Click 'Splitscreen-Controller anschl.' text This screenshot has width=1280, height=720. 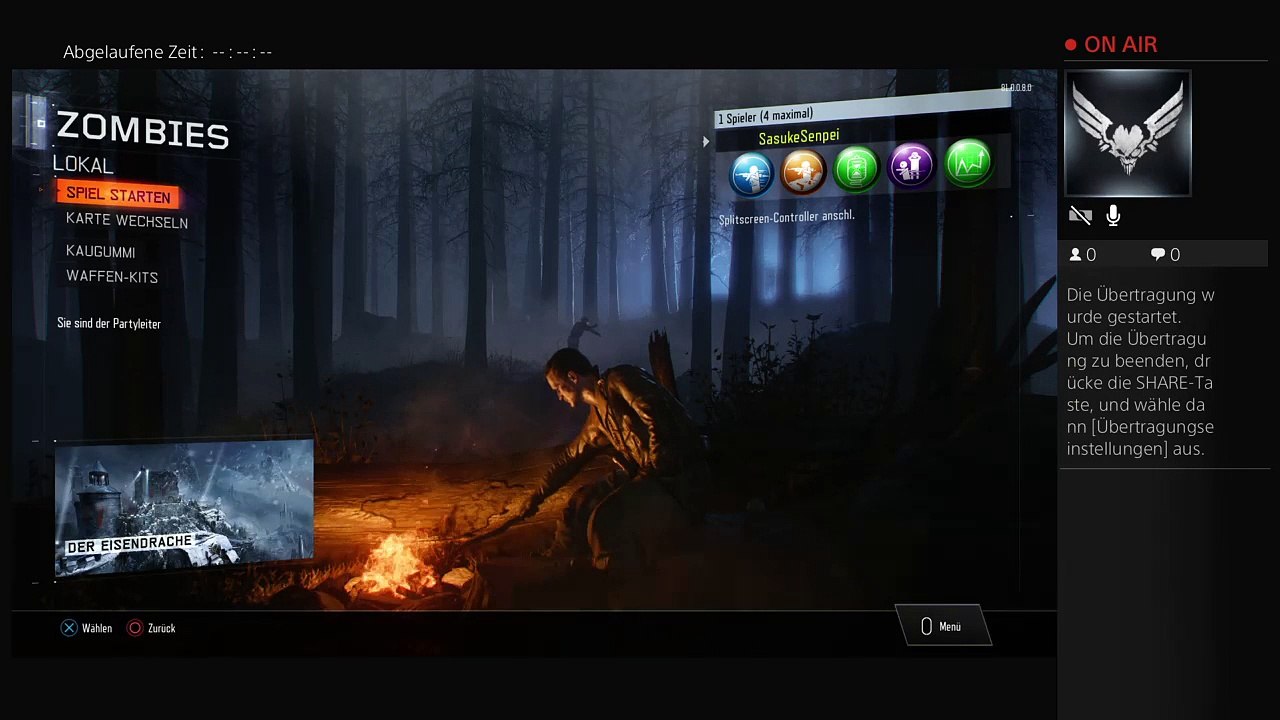tap(787, 217)
